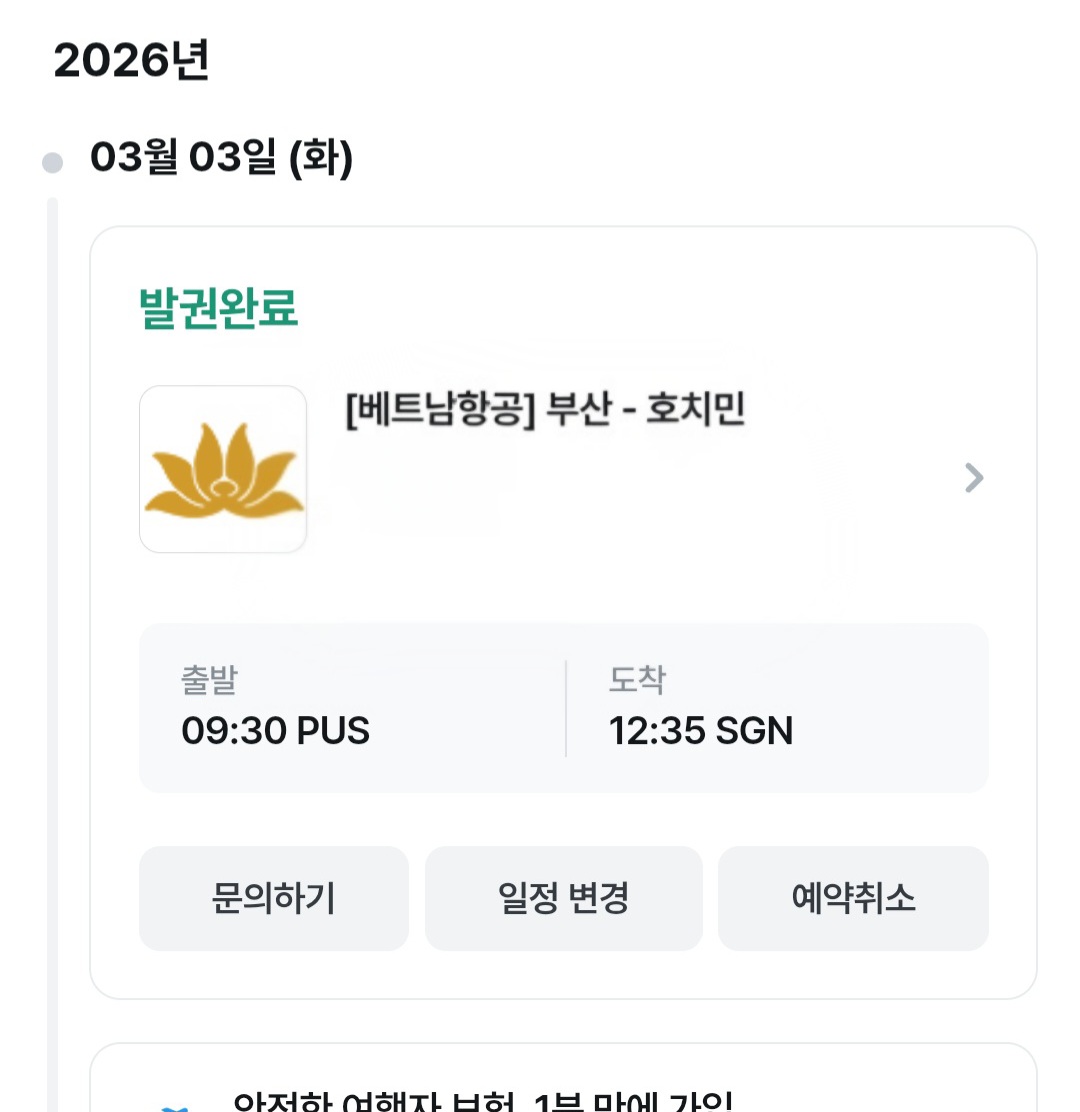Click the 03월 03일 (화) date heading

click(x=221, y=158)
